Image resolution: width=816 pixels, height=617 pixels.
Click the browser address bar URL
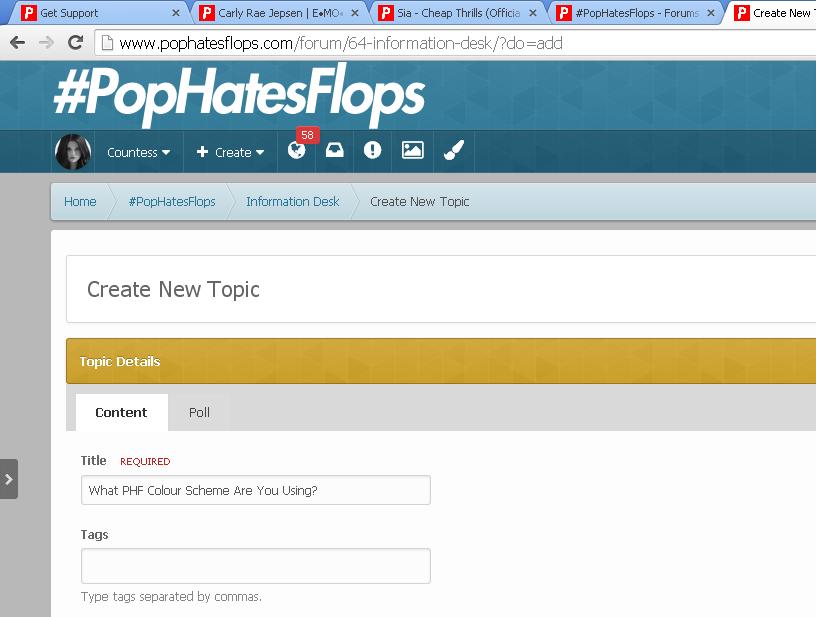tap(341, 43)
